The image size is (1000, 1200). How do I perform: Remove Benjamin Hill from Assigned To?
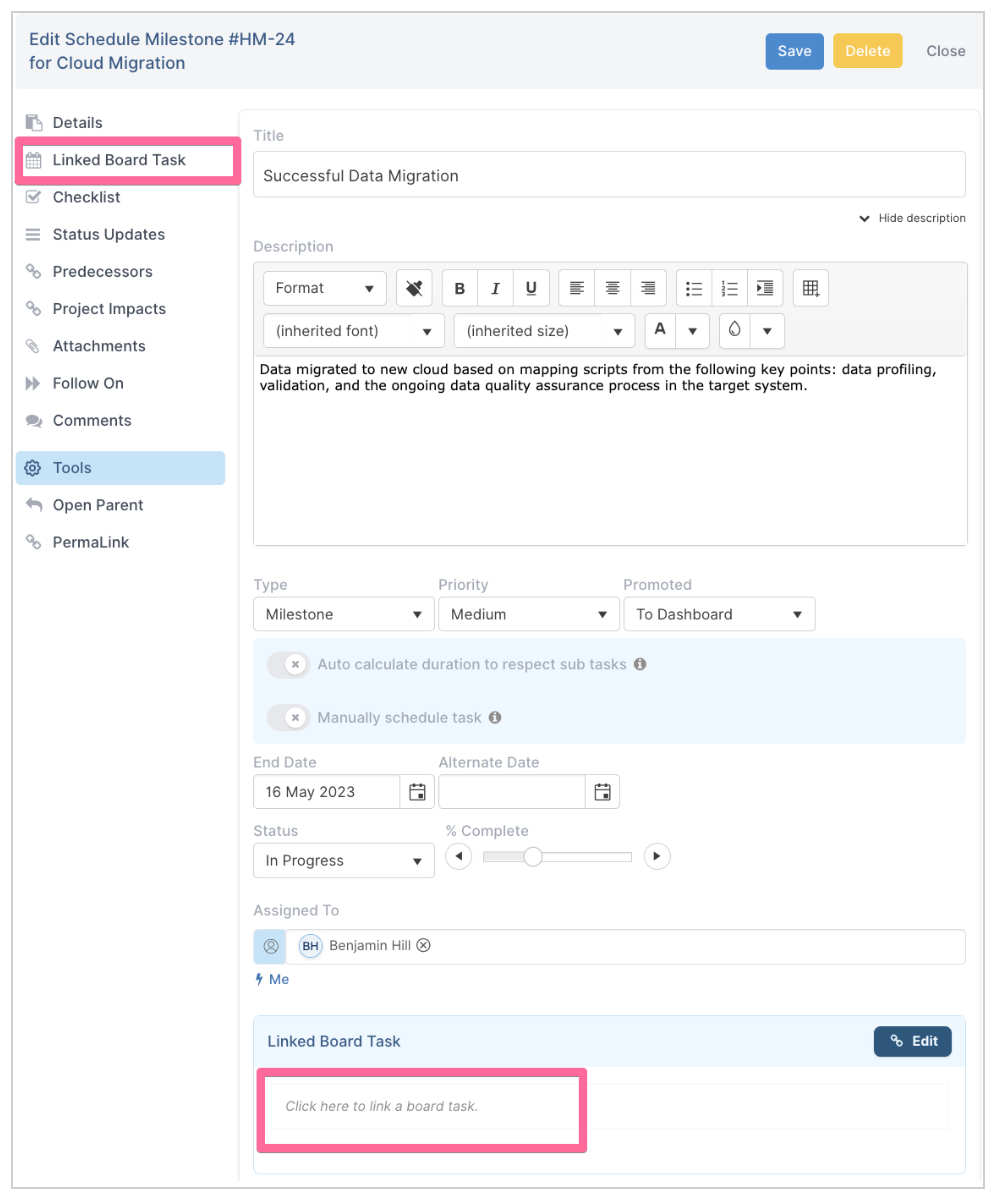(423, 946)
